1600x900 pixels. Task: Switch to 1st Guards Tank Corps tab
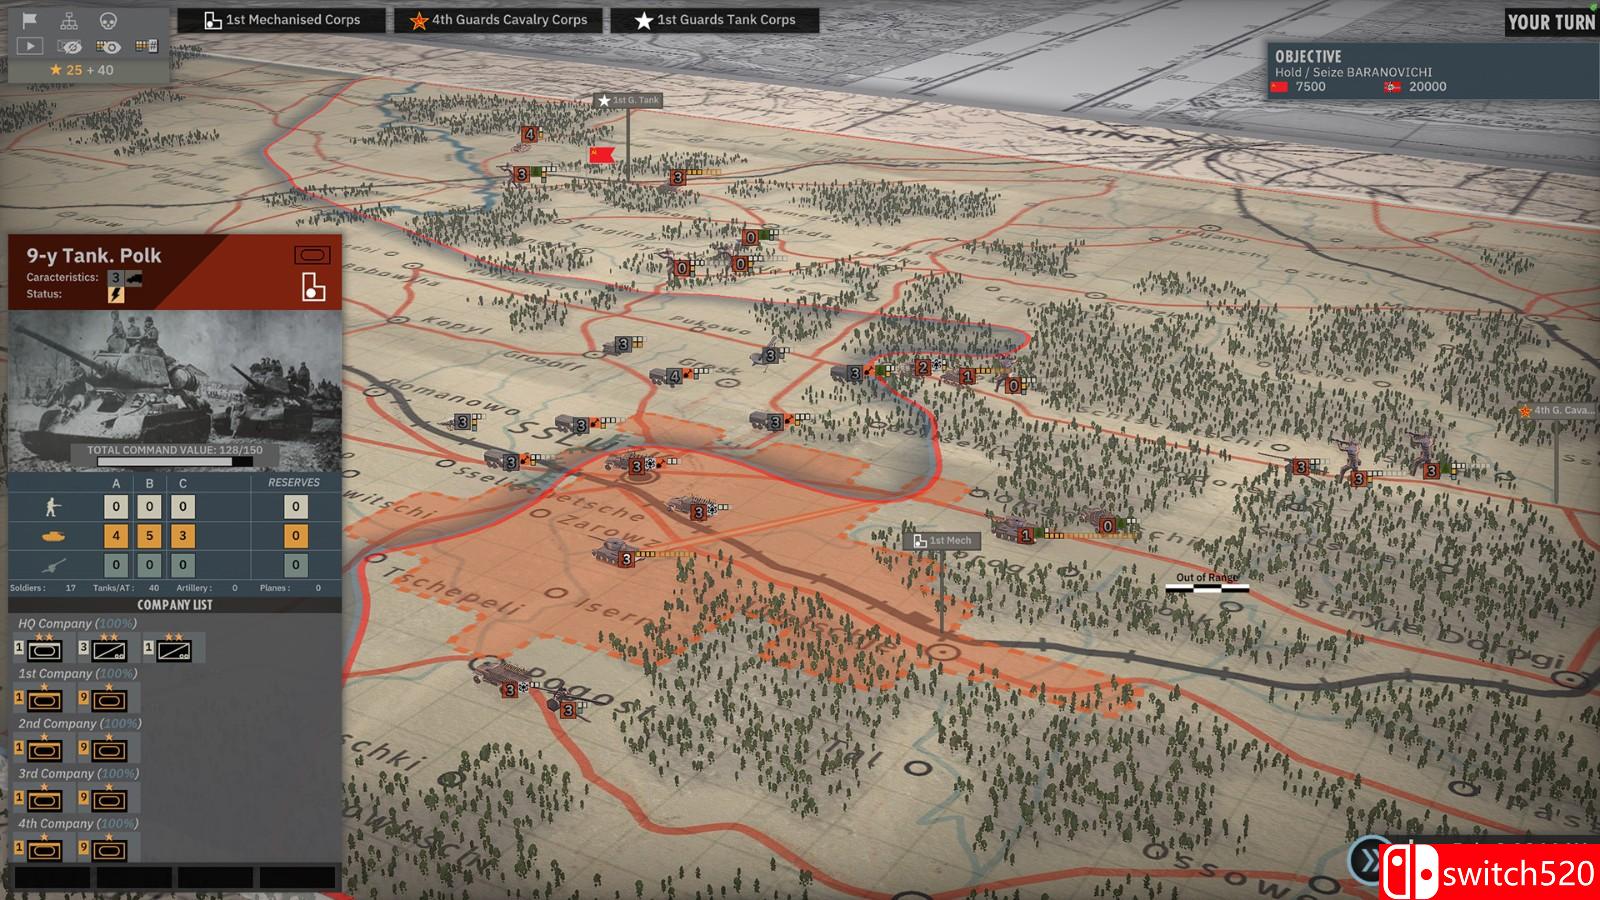click(x=714, y=20)
